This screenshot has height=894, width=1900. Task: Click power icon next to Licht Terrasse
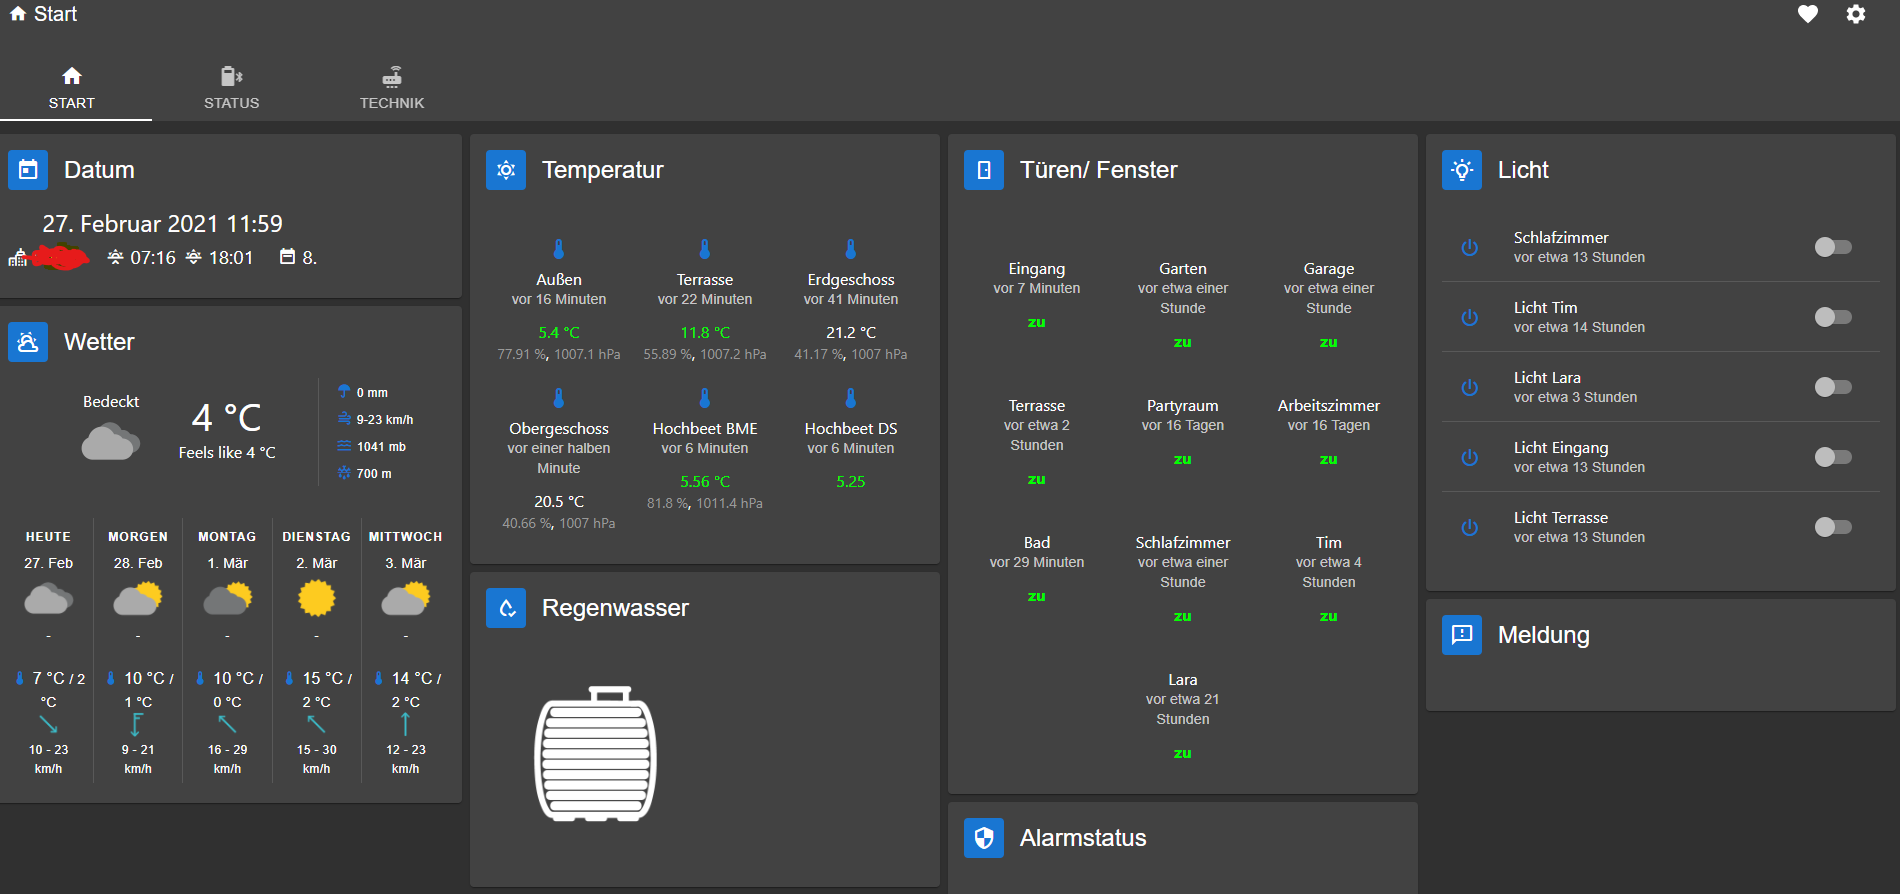tap(1469, 527)
